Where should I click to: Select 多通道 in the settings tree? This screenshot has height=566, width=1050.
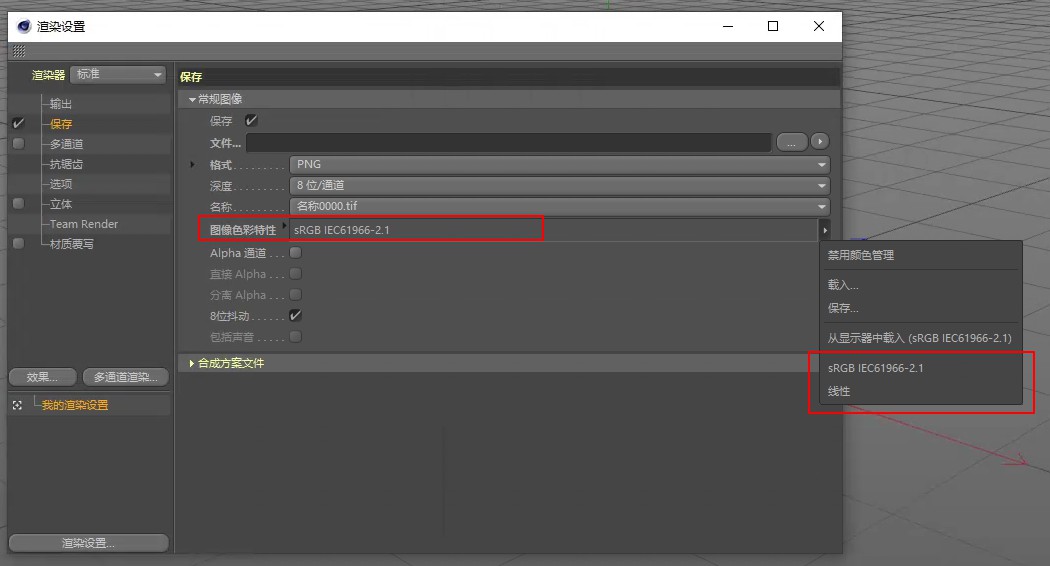click(66, 144)
